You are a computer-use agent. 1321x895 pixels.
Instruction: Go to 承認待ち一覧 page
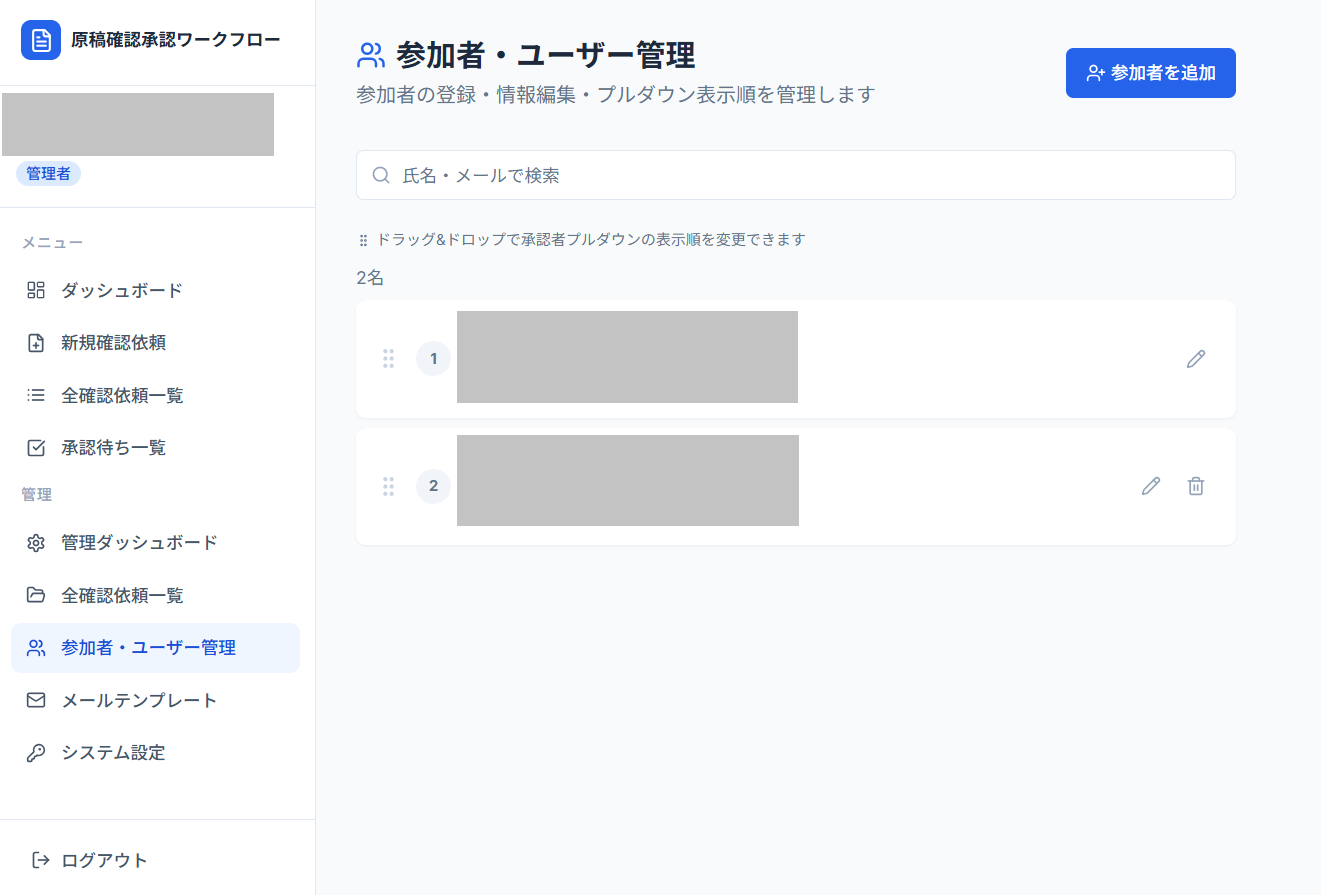(155, 447)
